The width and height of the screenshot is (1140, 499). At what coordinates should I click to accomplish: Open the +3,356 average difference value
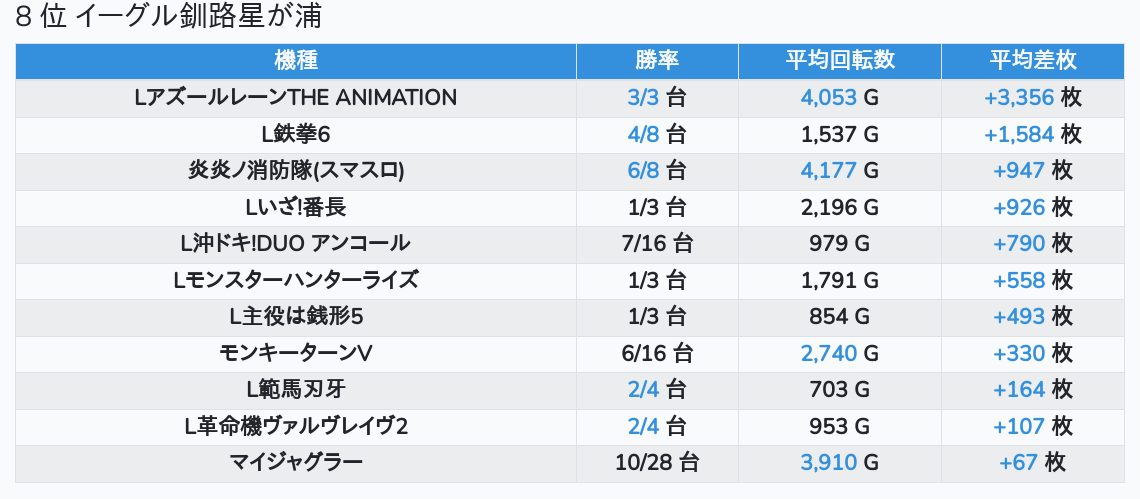pyautogui.click(x=1019, y=98)
